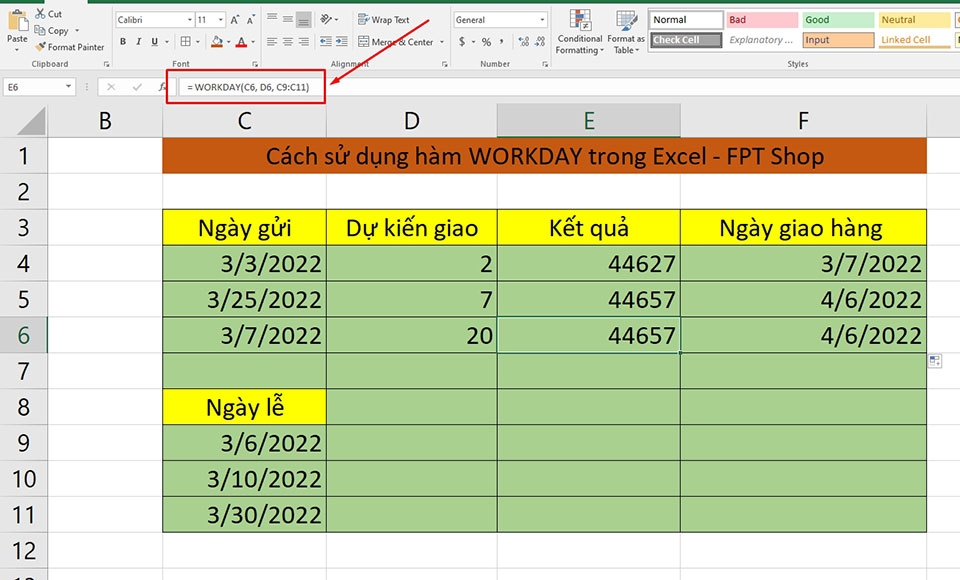This screenshot has height=580, width=960.
Task: Toggle Underline formatting
Action: click(154, 42)
